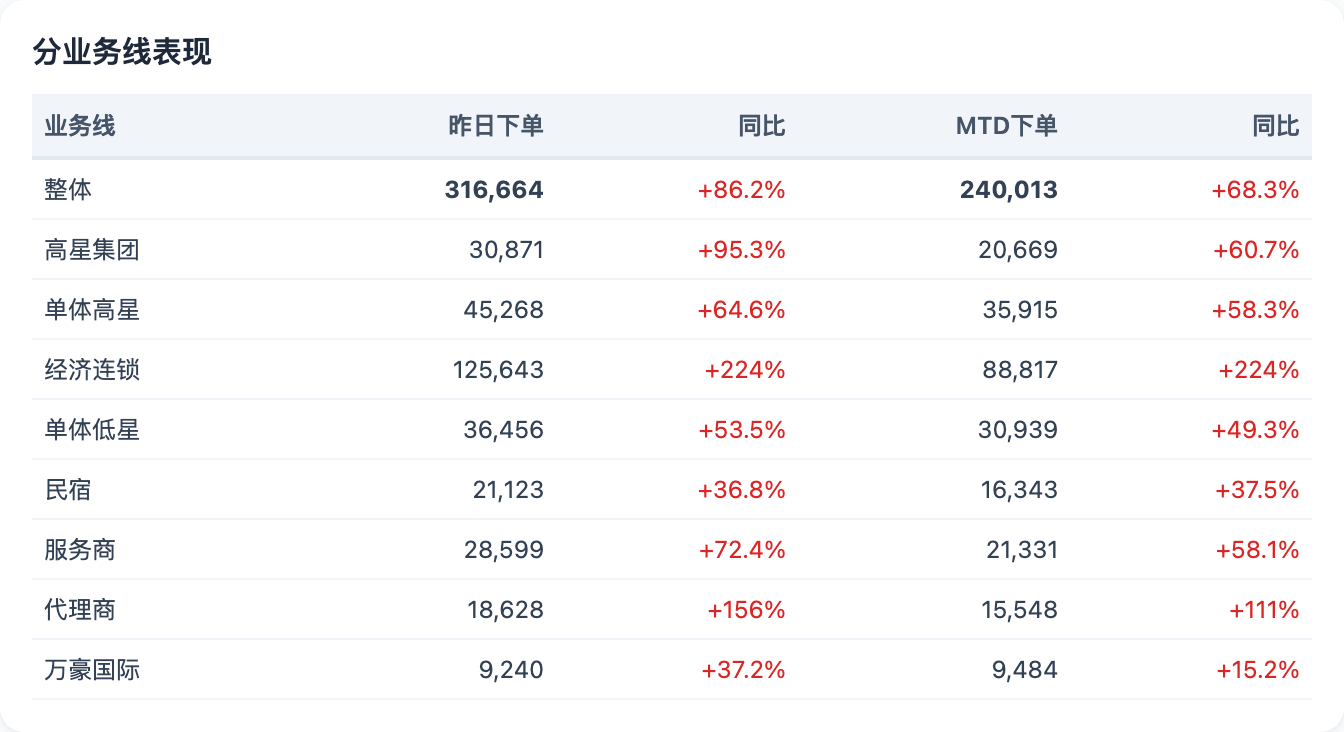This screenshot has width=1344, height=732.
Task: Click the 业务线 column header
Action: click(80, 126)
